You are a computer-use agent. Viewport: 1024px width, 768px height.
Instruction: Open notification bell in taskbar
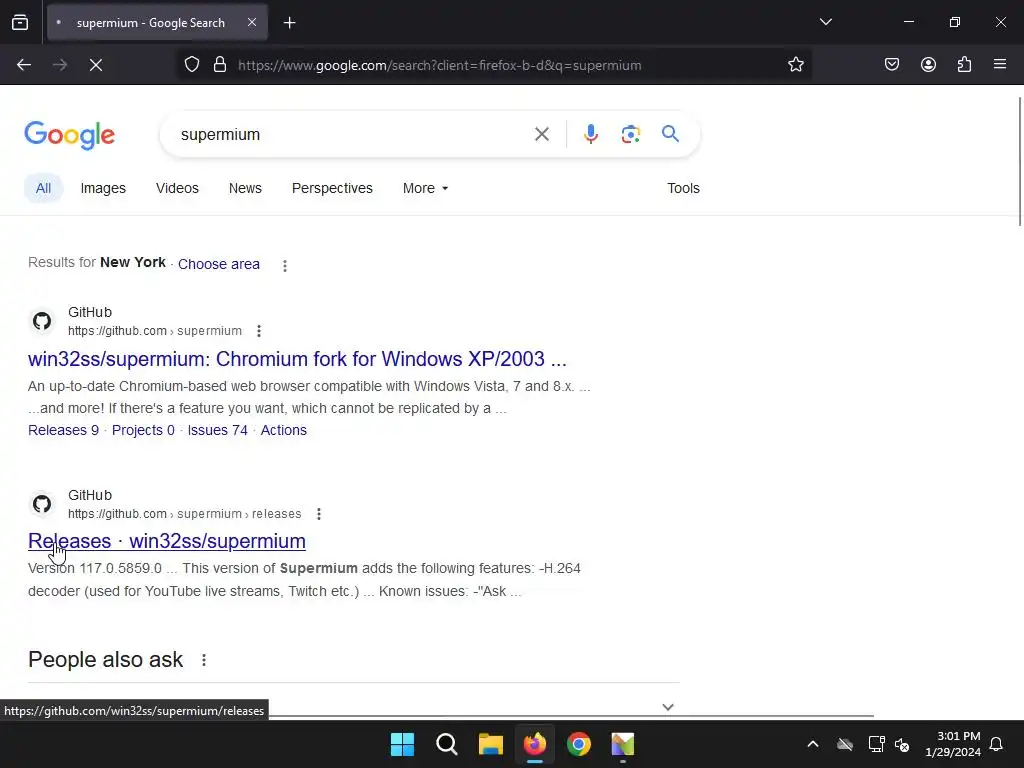point(996,744)
